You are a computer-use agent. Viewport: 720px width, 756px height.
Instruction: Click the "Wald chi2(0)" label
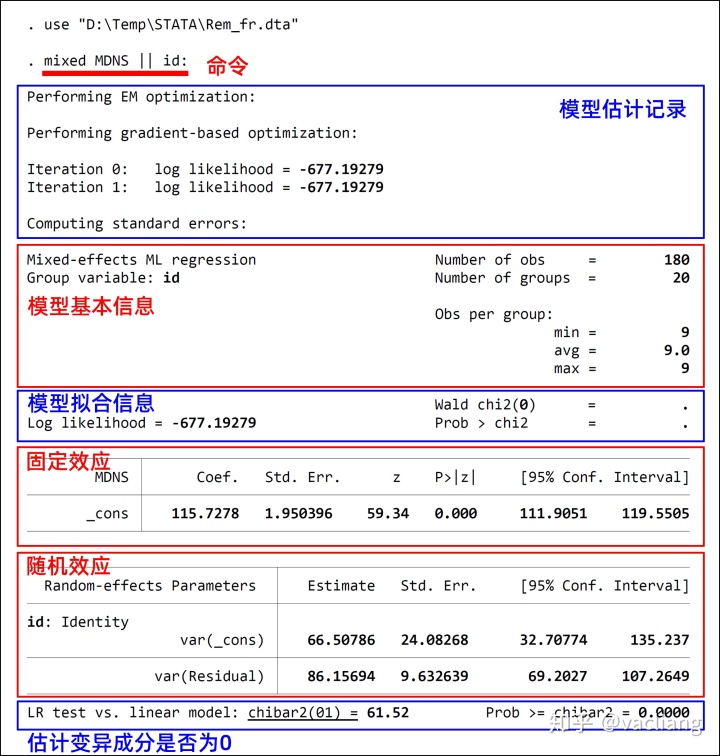pos(485,405)
